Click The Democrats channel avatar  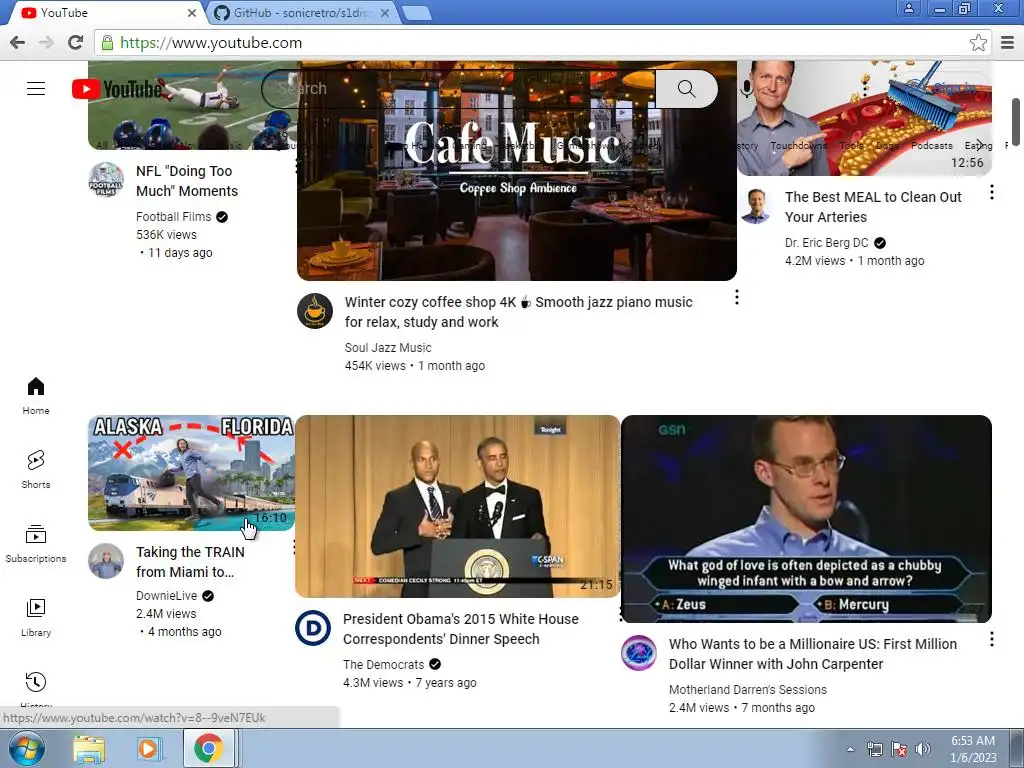click(313, 628)
